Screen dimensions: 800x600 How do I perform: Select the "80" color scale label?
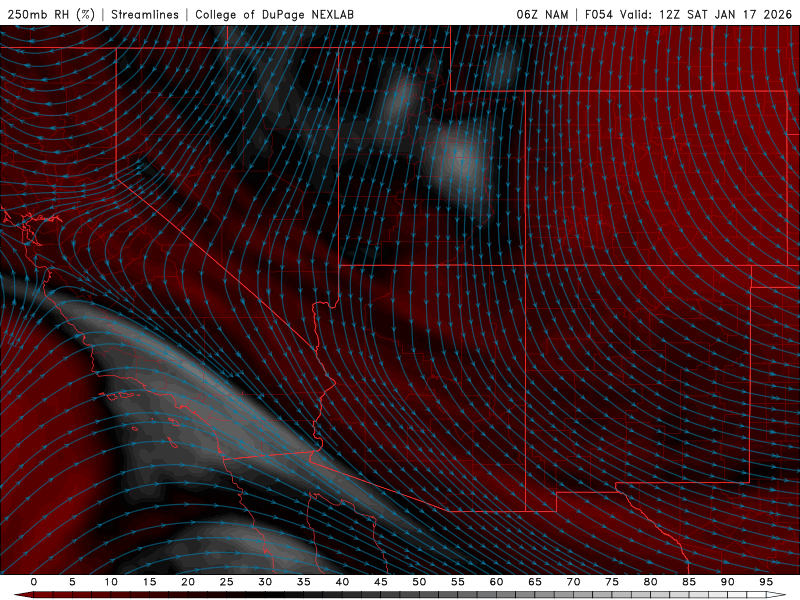click(650, 582)
